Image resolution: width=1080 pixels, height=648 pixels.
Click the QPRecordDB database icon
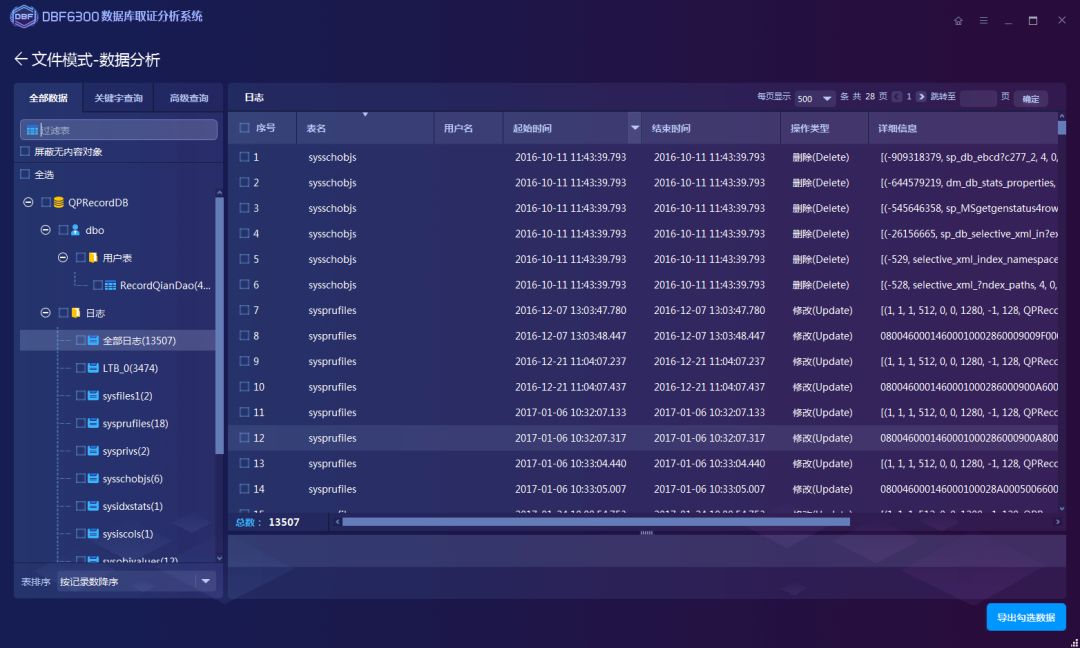pos(59,202)
